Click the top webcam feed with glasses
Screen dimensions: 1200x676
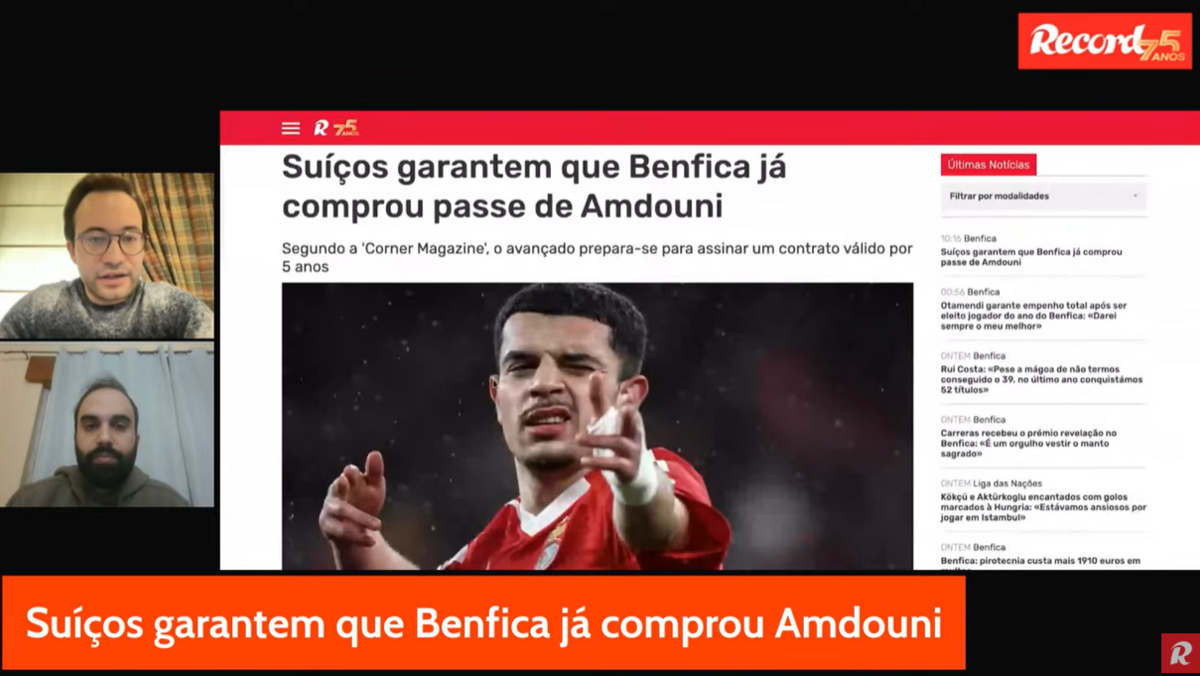107,256
